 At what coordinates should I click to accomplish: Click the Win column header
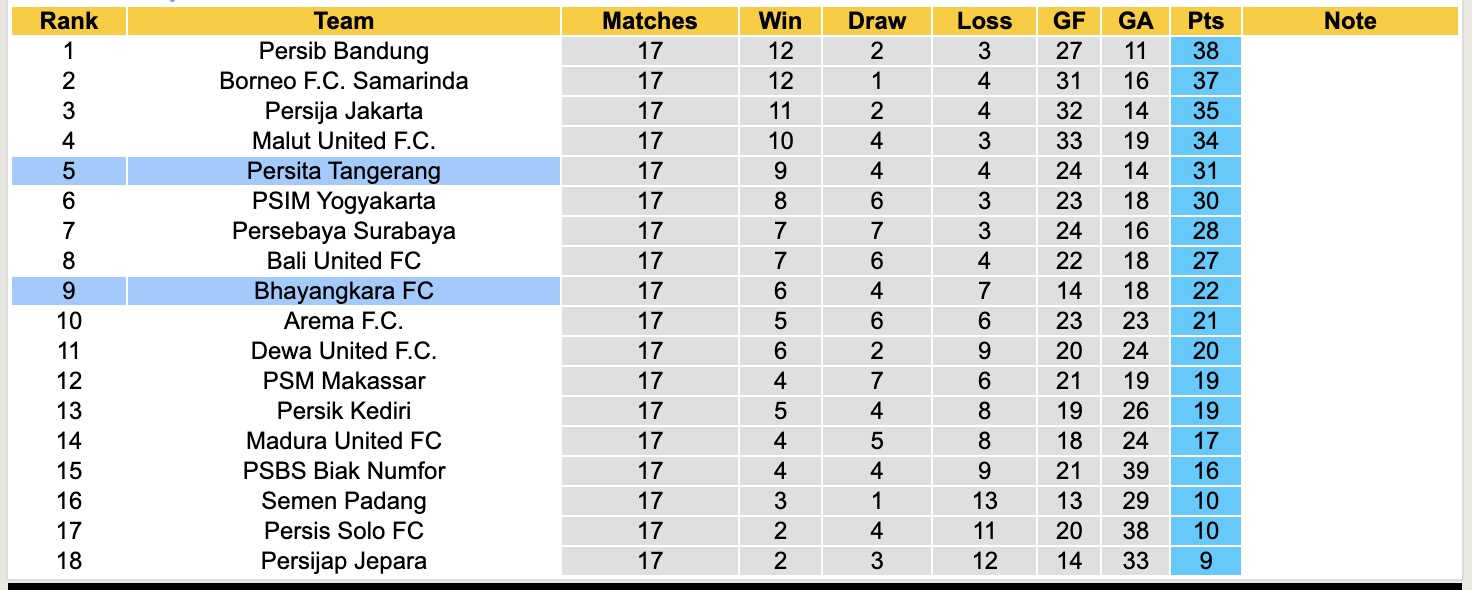[x=780, y=21]
